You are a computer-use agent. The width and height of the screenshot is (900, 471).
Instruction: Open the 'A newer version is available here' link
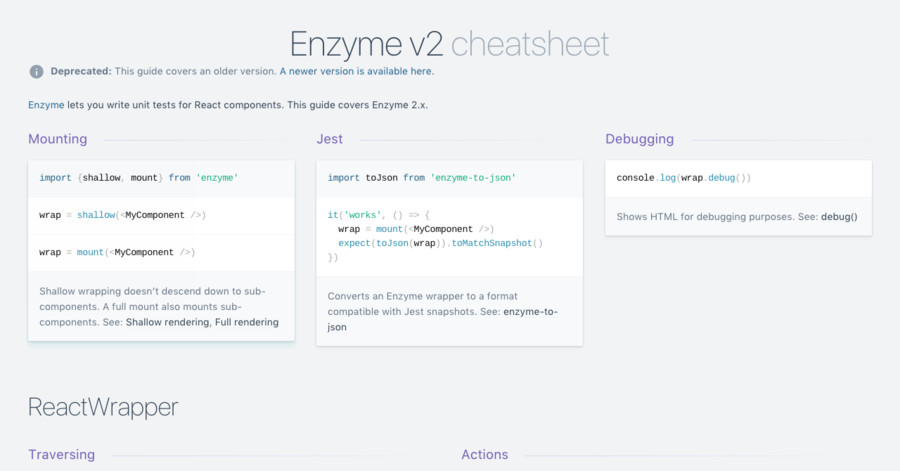tap(356, 71)
